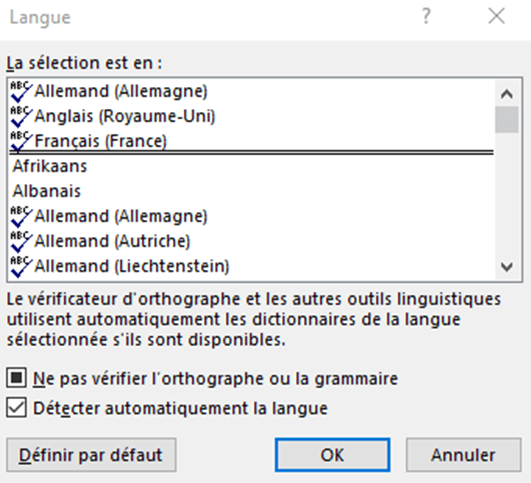Toggle Ne pas vérifier l'orthographe ou la grammaire
The image size is (531, 483).
16,378
